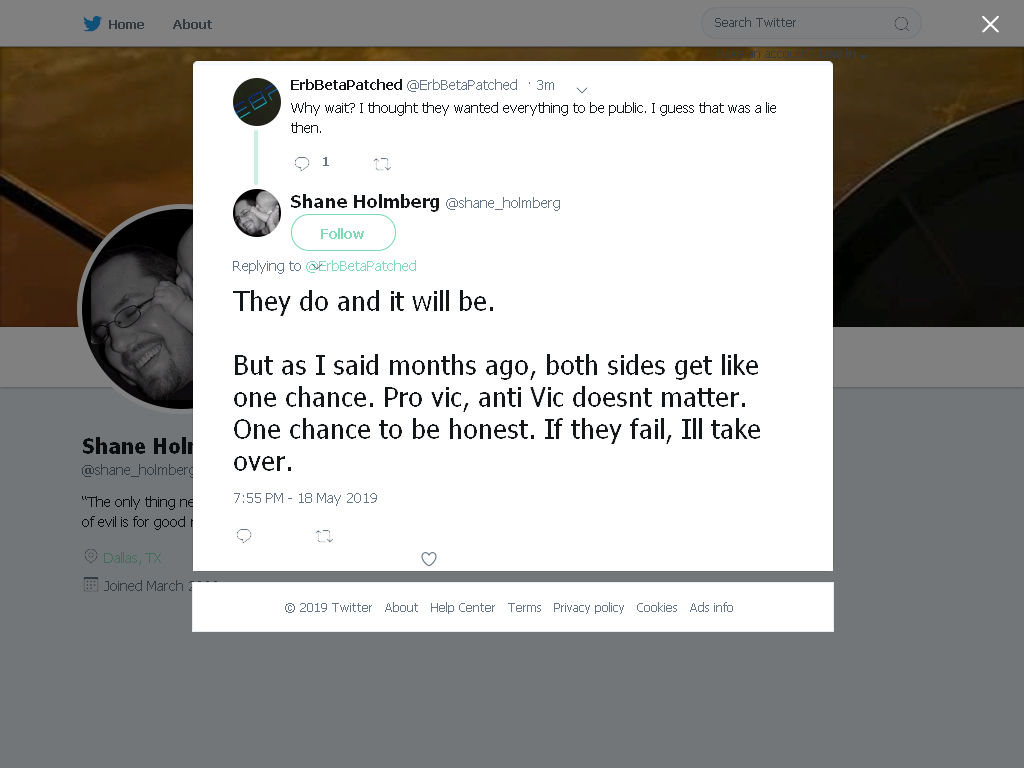Close the tweet overlay
This screenshot has height=768, width=1024.
pos(990,24)
